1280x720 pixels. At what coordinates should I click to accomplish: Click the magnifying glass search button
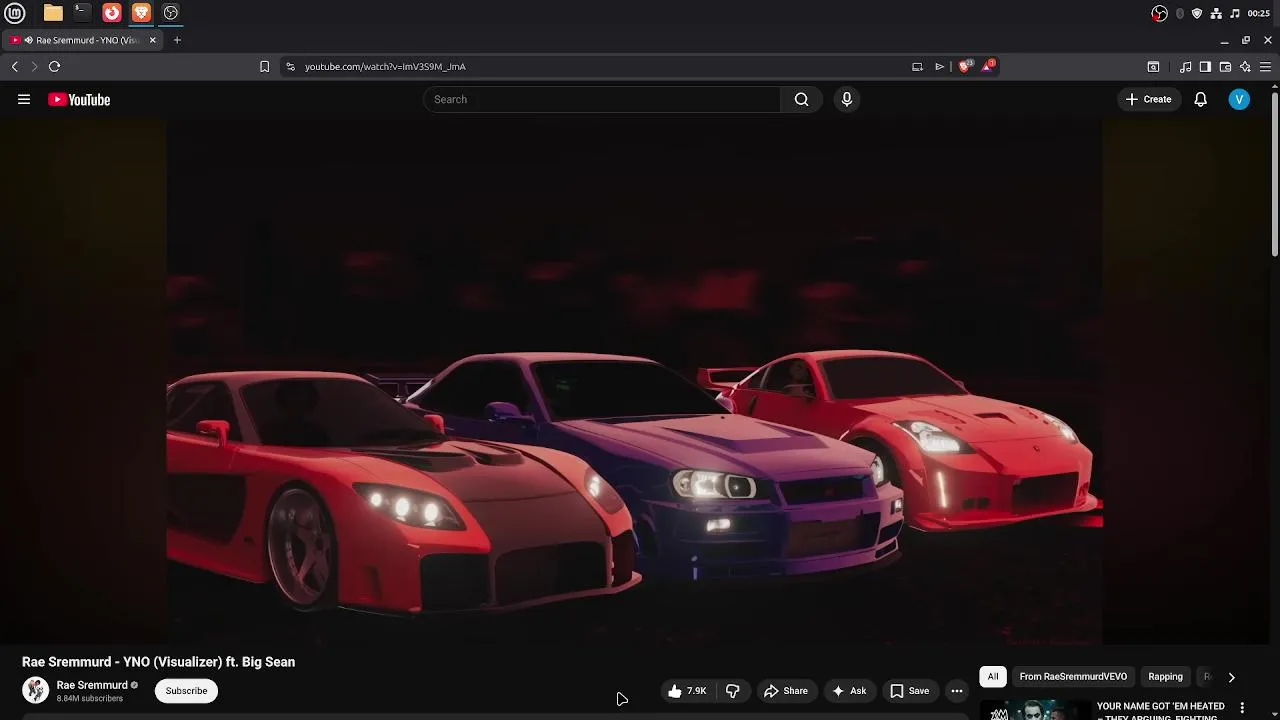pos(801,99)
